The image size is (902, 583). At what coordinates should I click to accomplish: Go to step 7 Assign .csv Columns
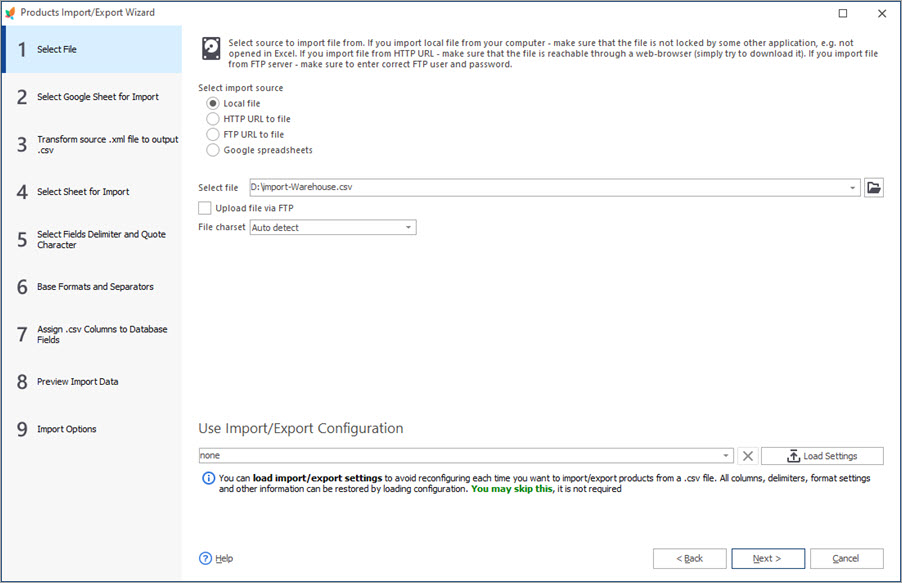click(92, 334)
